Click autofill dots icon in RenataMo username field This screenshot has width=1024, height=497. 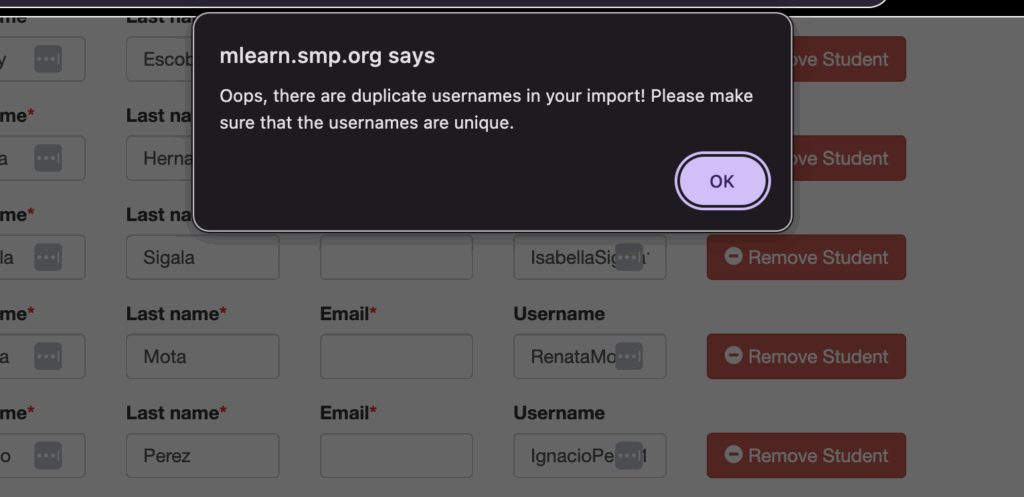click(x=628, y=356)
